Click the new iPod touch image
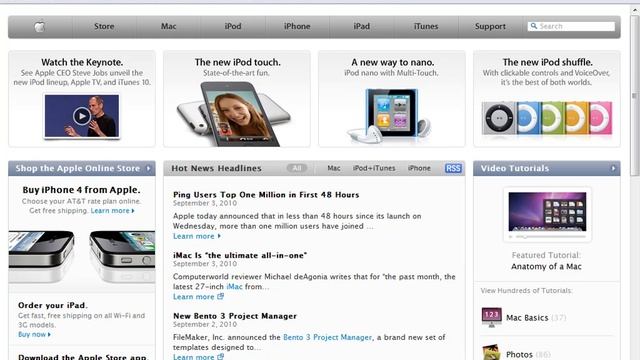The image size is (640, 360). pyautogui.click(x=234, y=113)
